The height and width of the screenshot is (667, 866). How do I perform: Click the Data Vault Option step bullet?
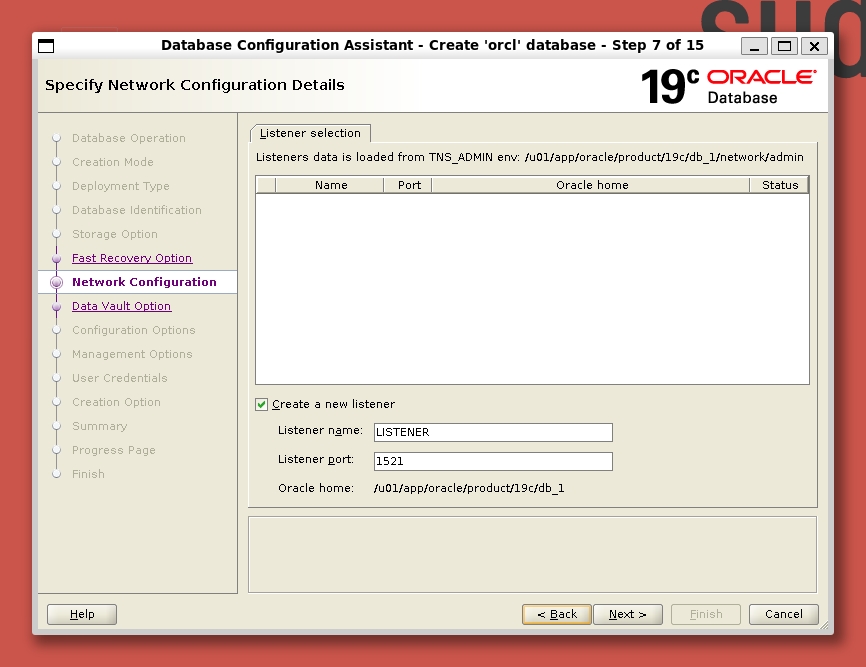(x=57, y=307)
